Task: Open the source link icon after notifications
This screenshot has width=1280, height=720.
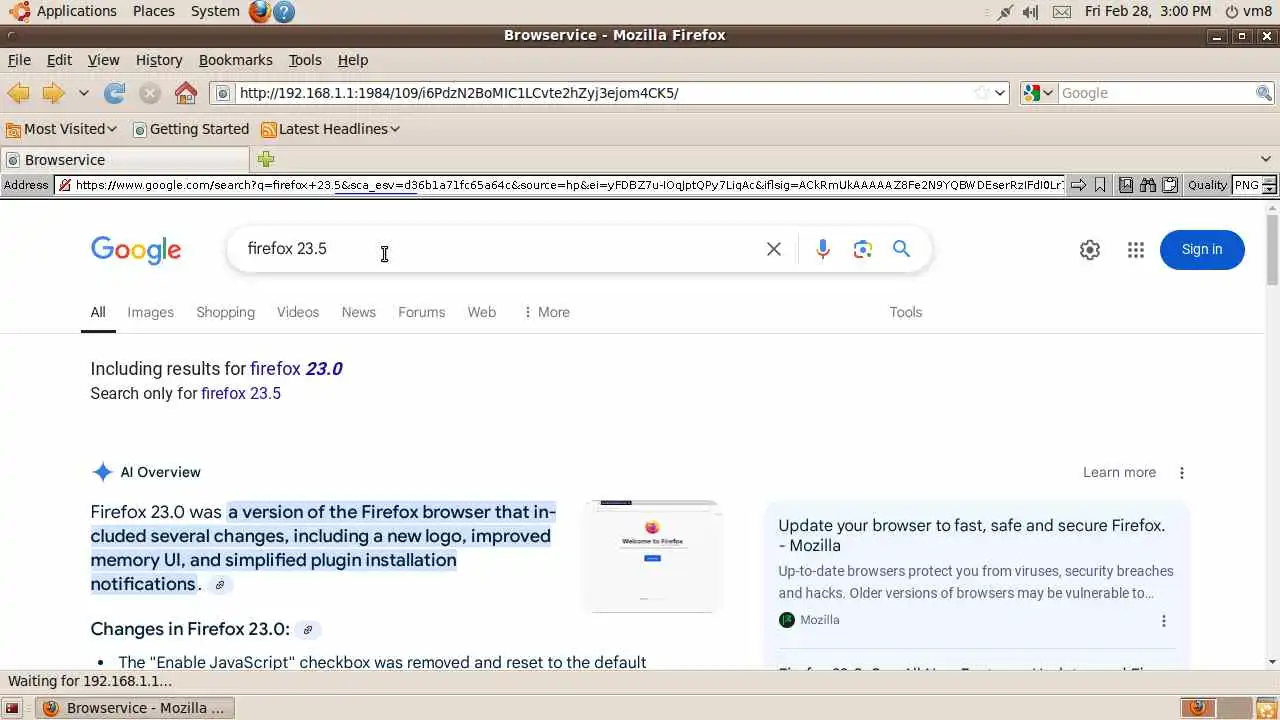Action: pos(220,585)
